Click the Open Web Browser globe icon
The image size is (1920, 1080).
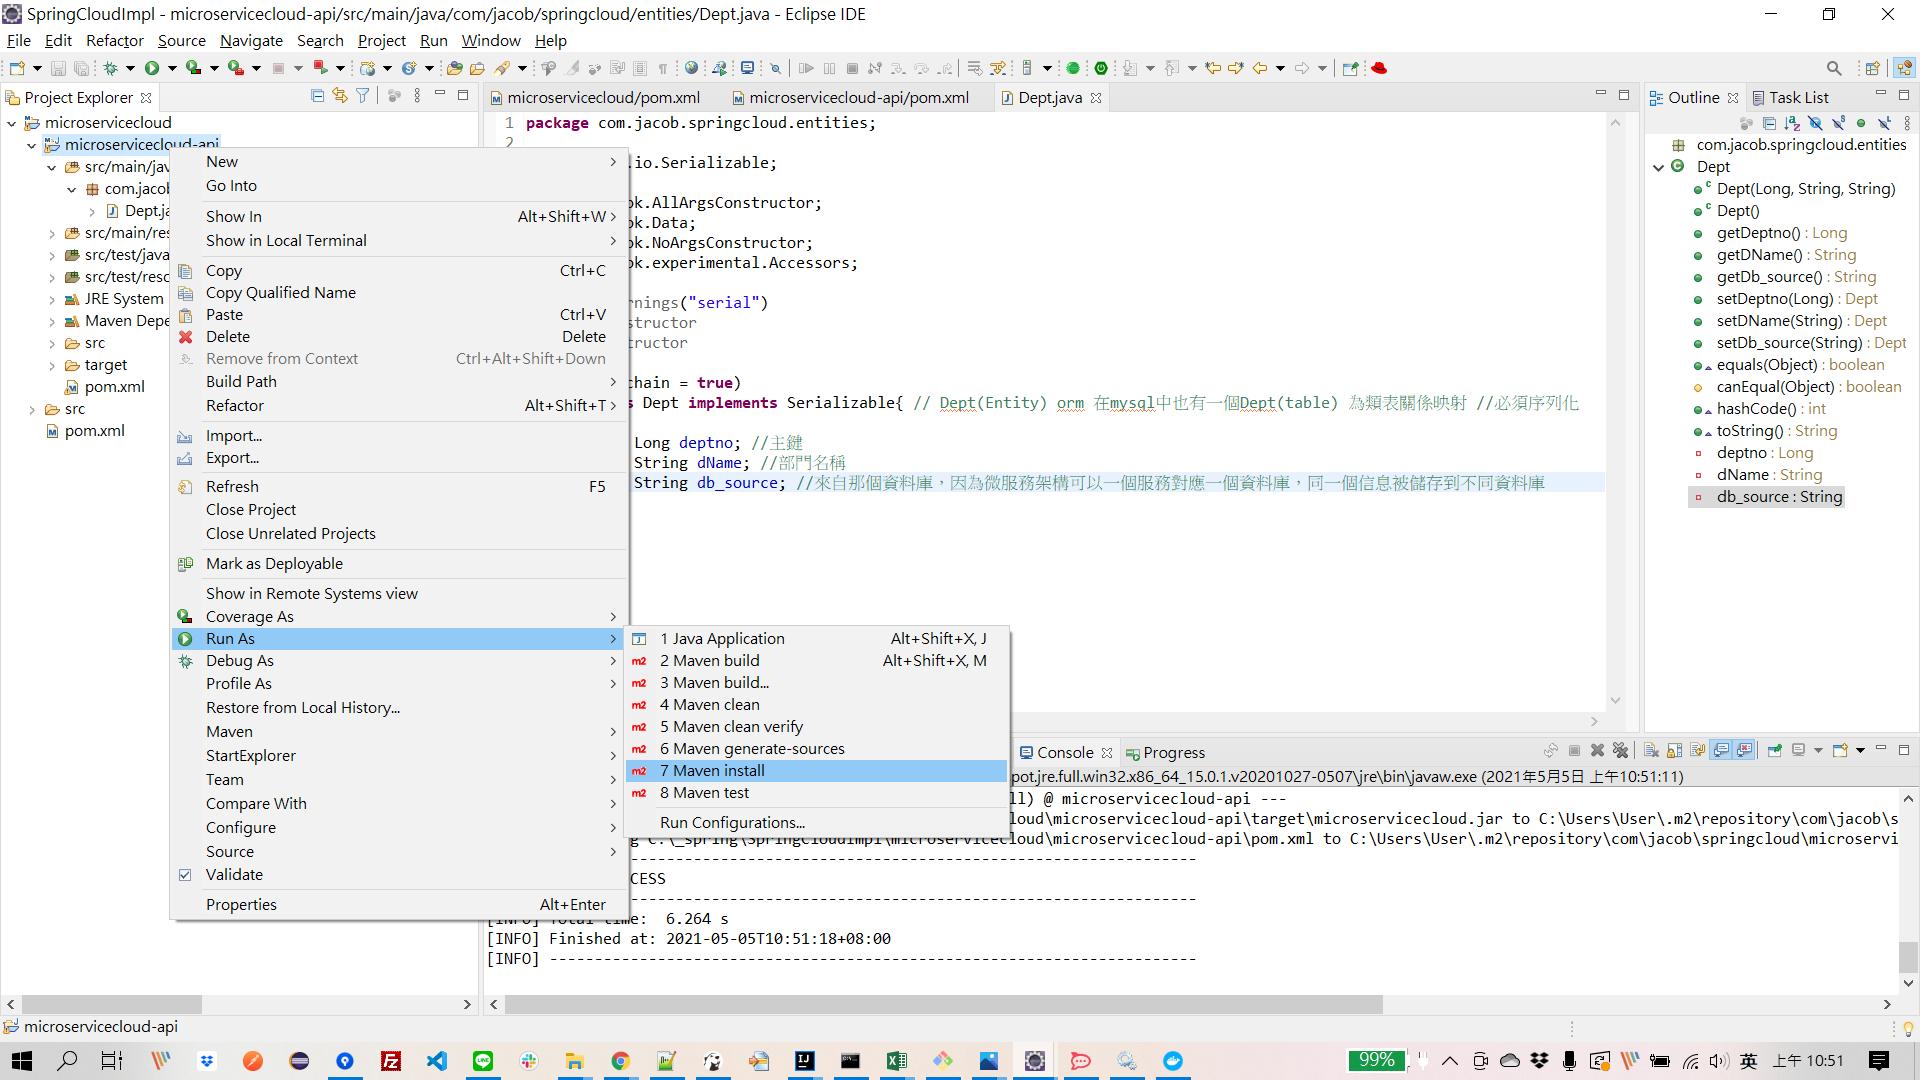click(x=691, y=68)
